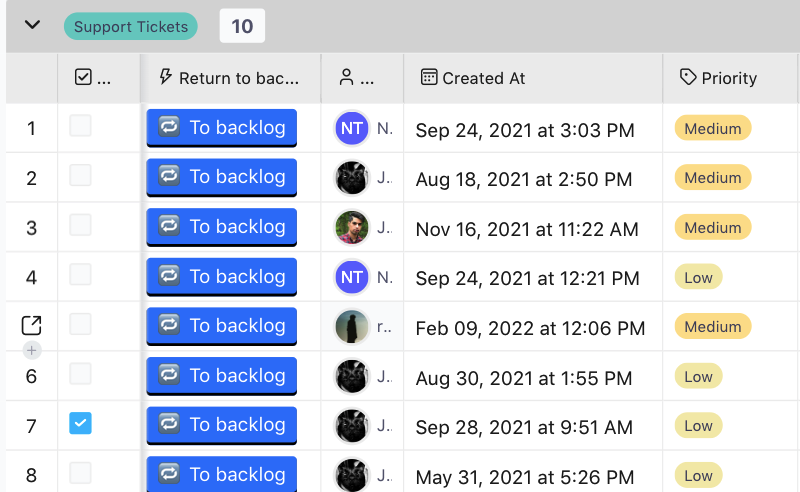Image resolution: width=800 pixels, height=492 pixels.
Task: Uncheck the checked checkbox in row 7
Action: click(x=80, y=424)
